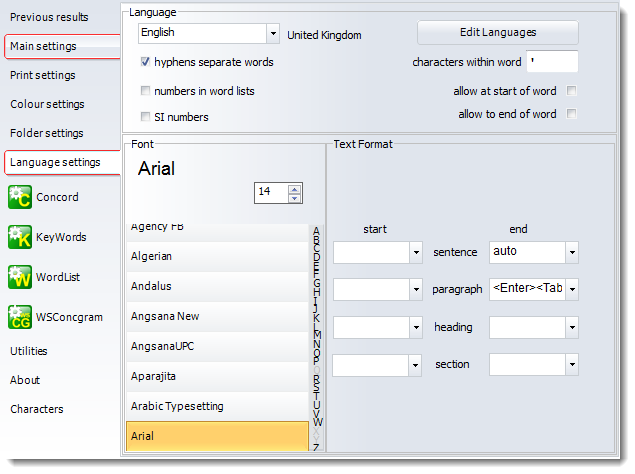Go to Colour settings
635x474 pixels.
pyautogui.click(x=47, y=104)
